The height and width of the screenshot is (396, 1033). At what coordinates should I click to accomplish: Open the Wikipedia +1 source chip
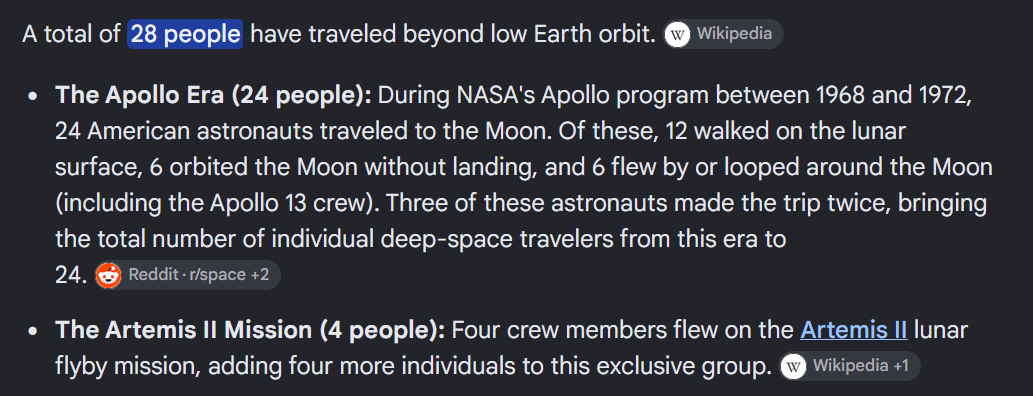(849, 366)
